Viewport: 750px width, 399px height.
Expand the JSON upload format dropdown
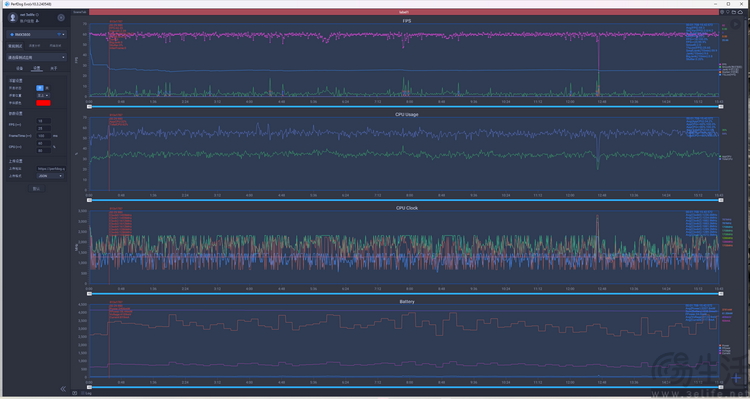tap(50, 176)
